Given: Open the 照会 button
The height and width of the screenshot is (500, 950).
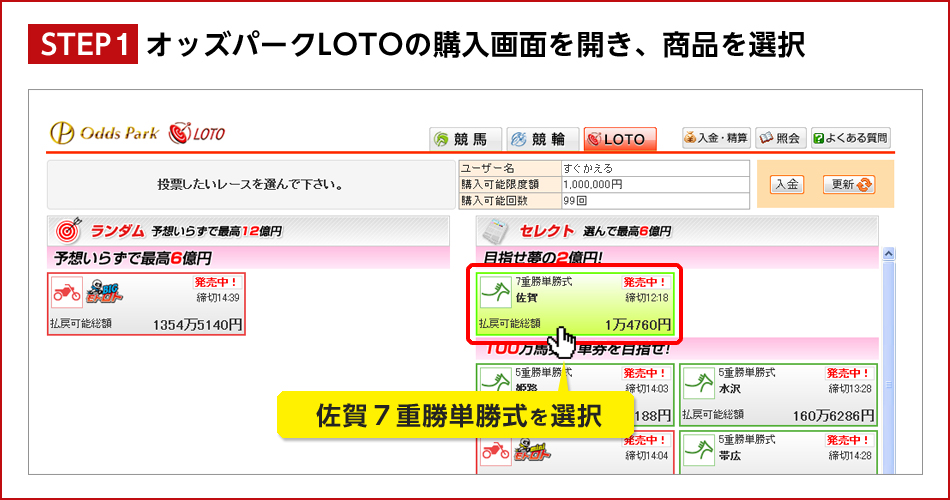Looking at the screenshot, I should (780, 138).
